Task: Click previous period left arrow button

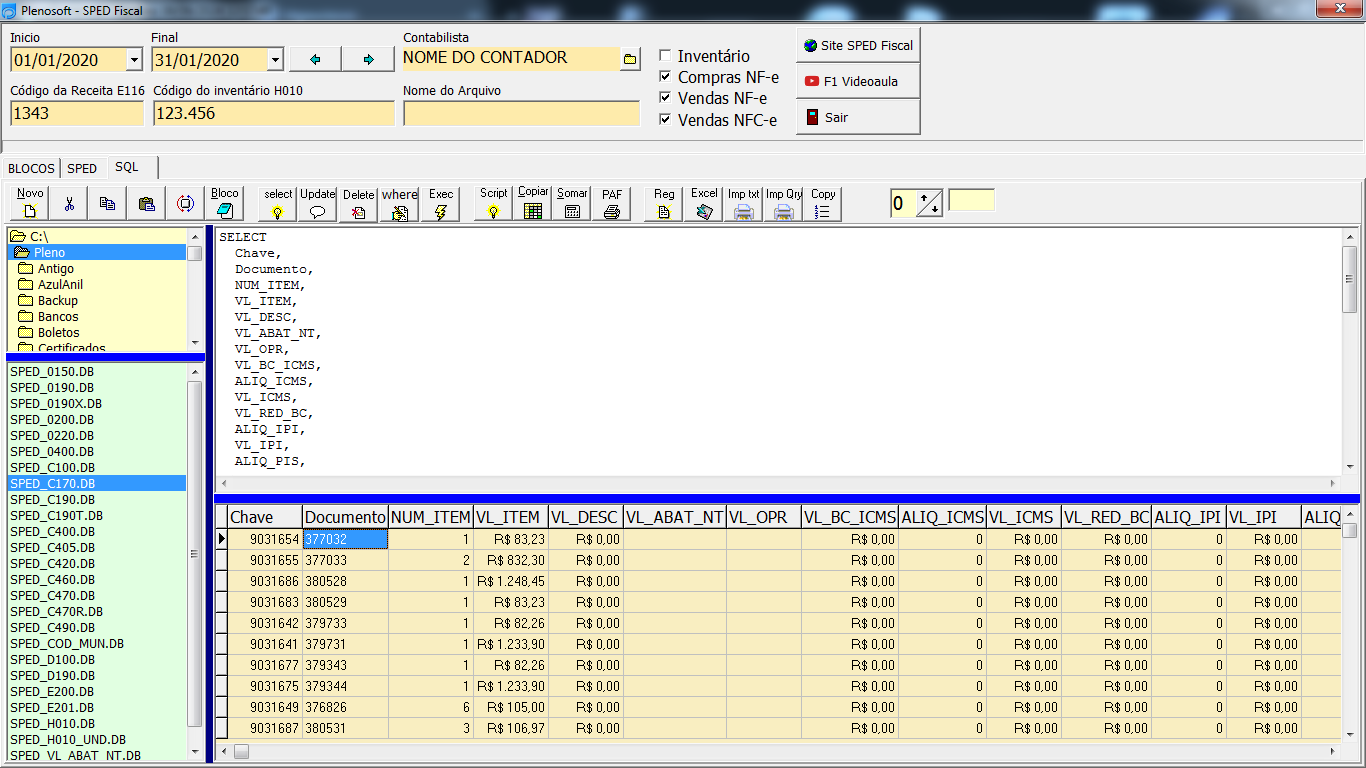Action: (x=315, y=60)
